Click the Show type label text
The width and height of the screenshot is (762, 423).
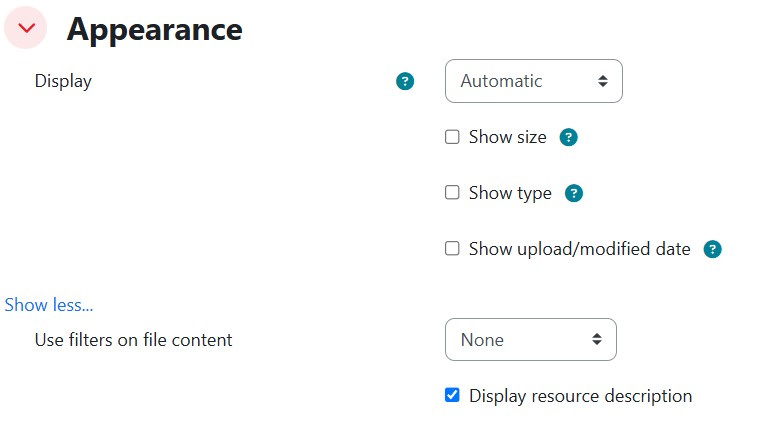click(x=510, y=193)
